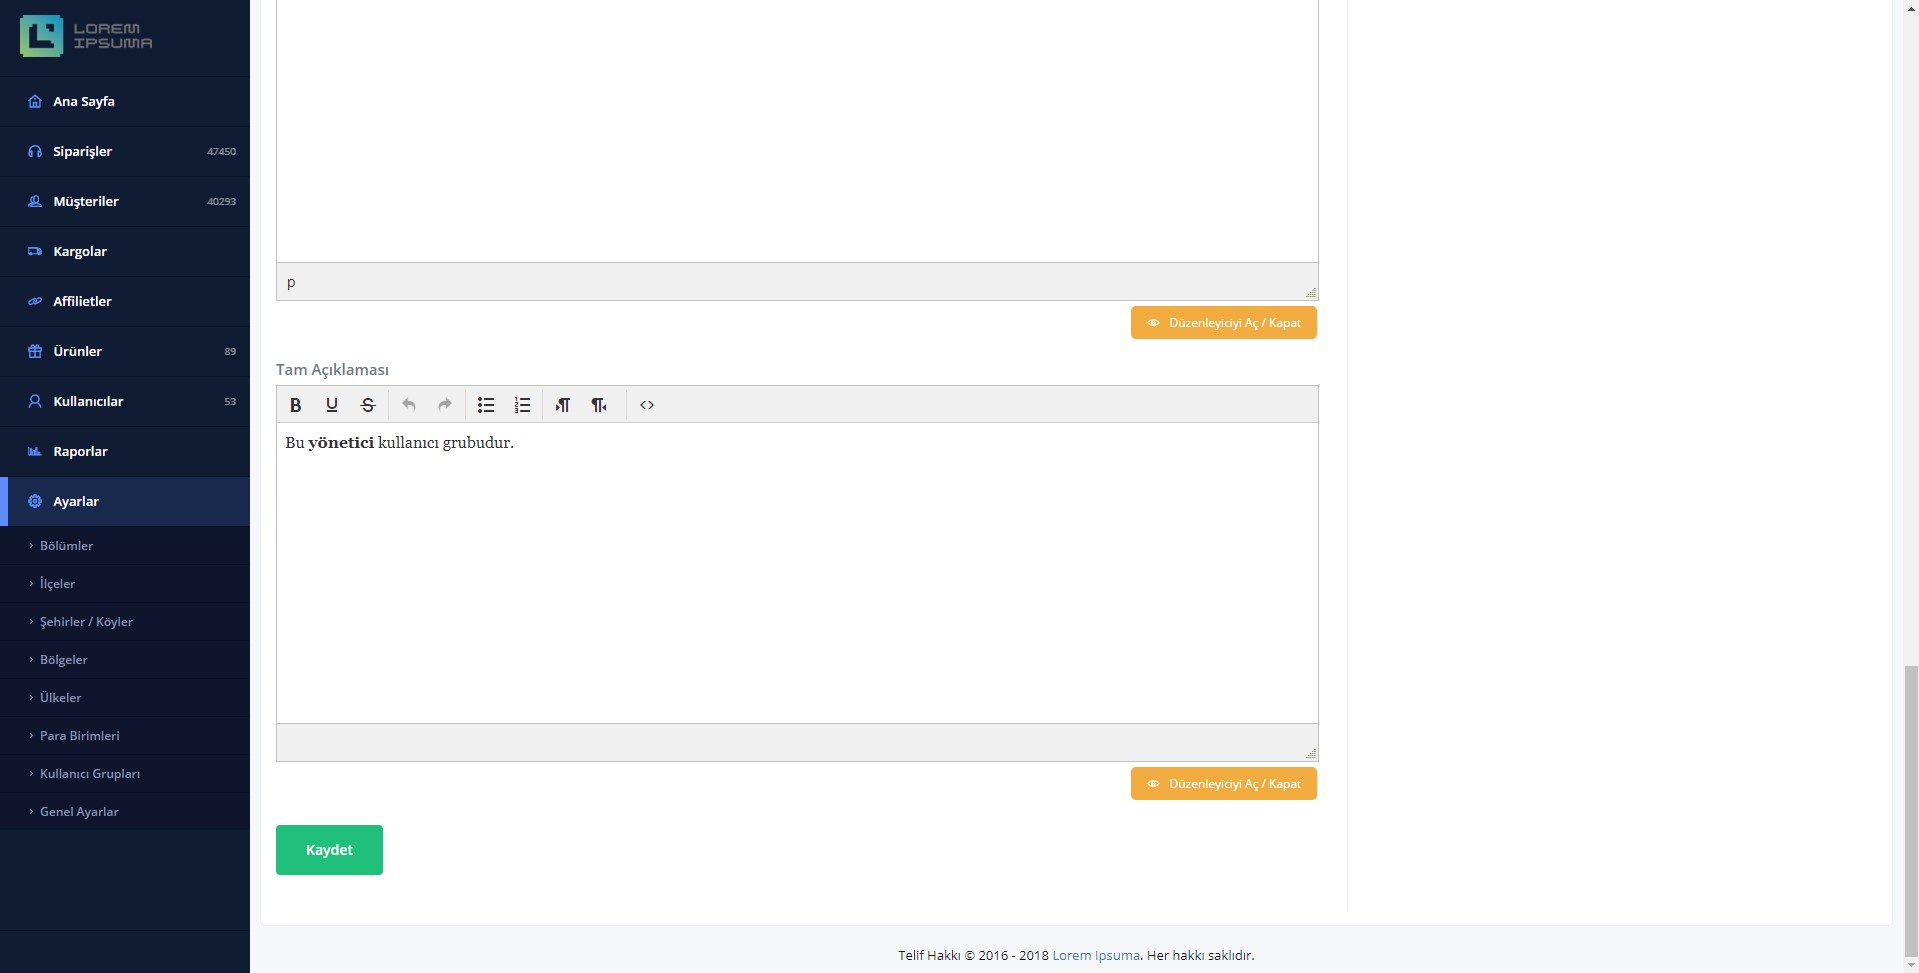Open source code view in editor
Image resolution: width=1919 pixels, height=973 pixels.
click(x=647, y=405)
